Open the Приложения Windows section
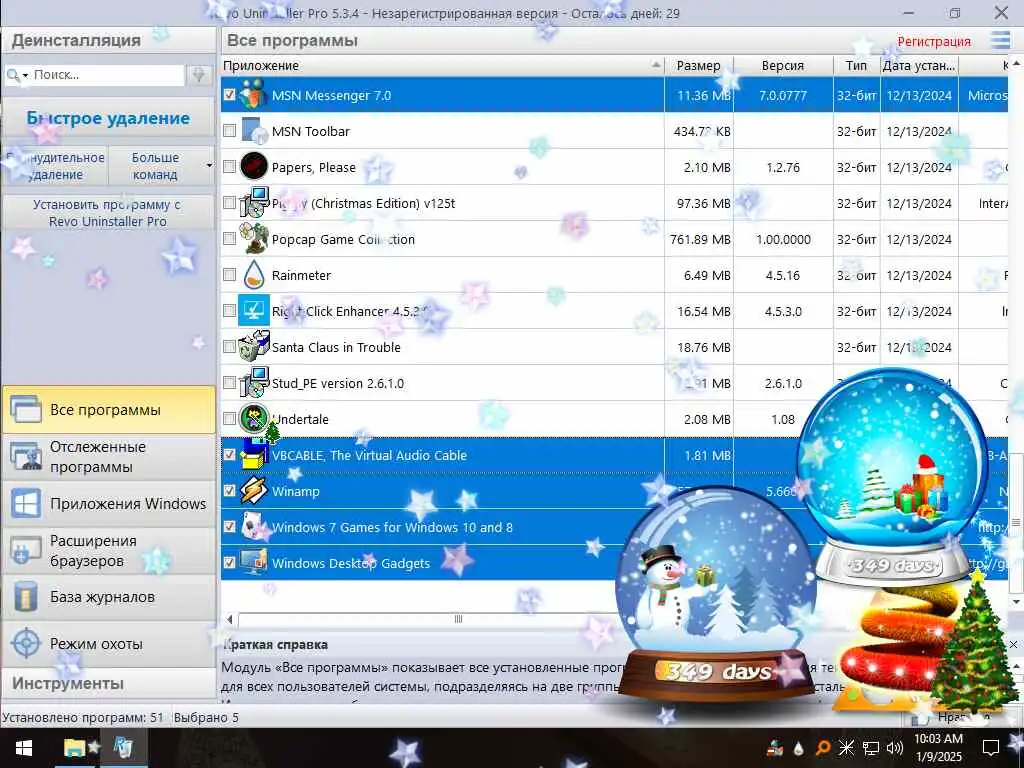1024x768 pixels. (x=108, y=504)
